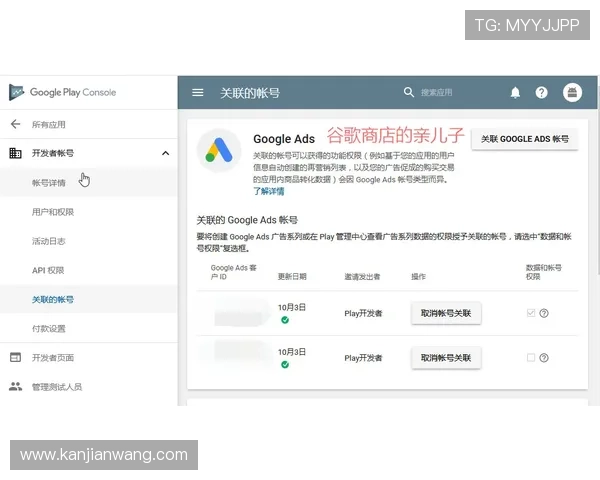This screenshot has height=480, width=600.
Task: Click the search magnifier icon
Action: click(x=409, y=92)
